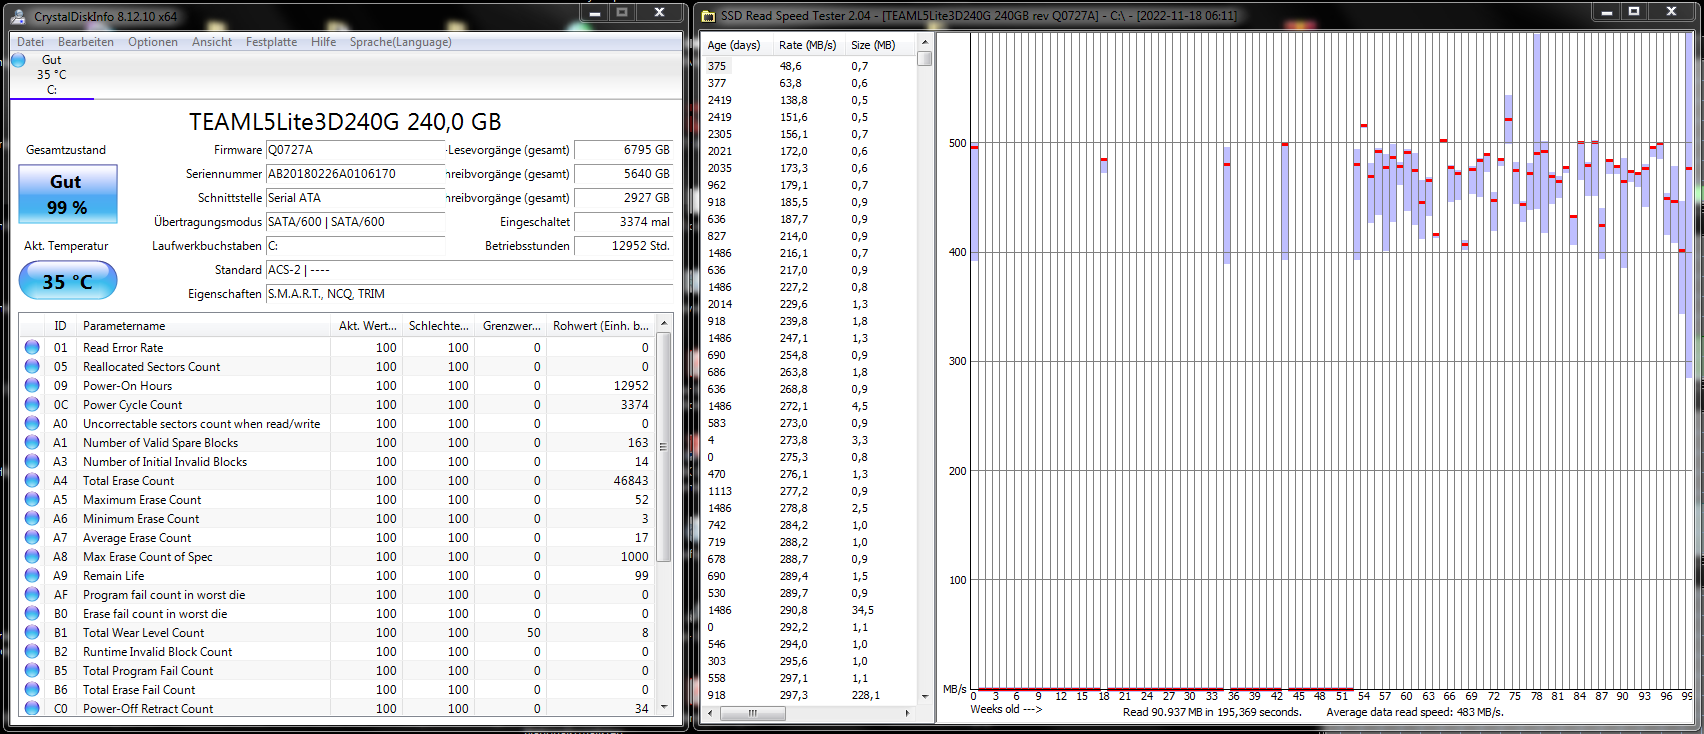
Task: Select the drive C: Gut 35 °C tab
Action: point(52,75)
